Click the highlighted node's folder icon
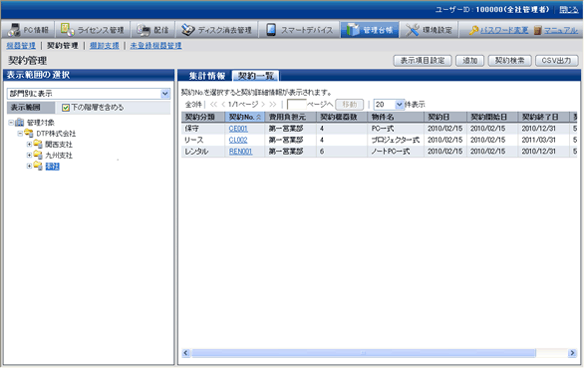Viewport: 584px width, 368px height. 38,166
